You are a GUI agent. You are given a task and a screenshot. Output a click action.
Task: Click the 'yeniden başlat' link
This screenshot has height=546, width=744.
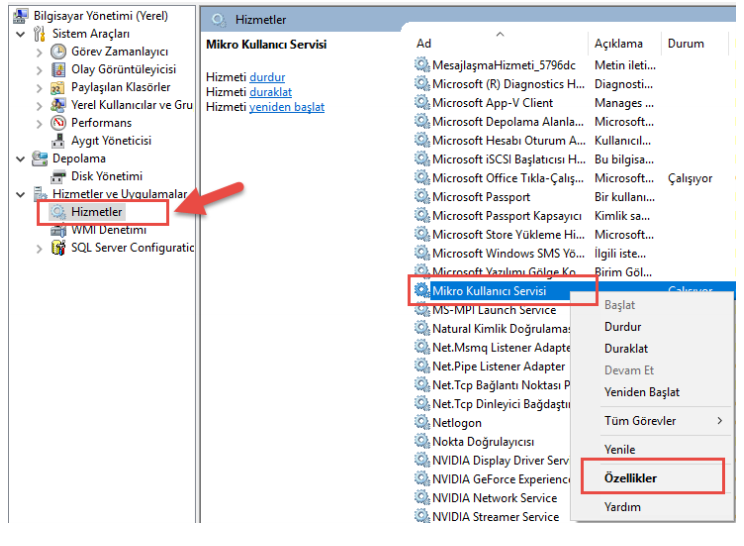(x=286, y=107)
